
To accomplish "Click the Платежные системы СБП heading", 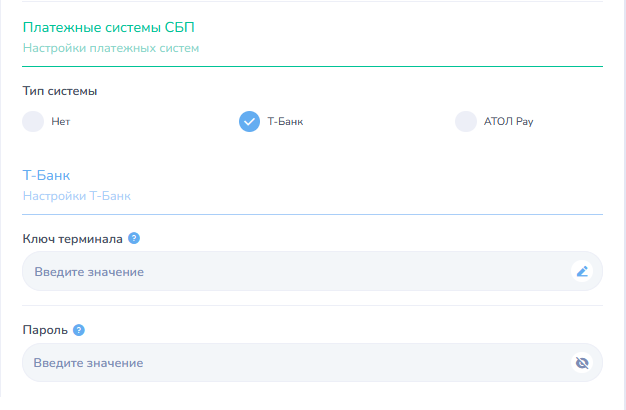I will click(109, 28).
